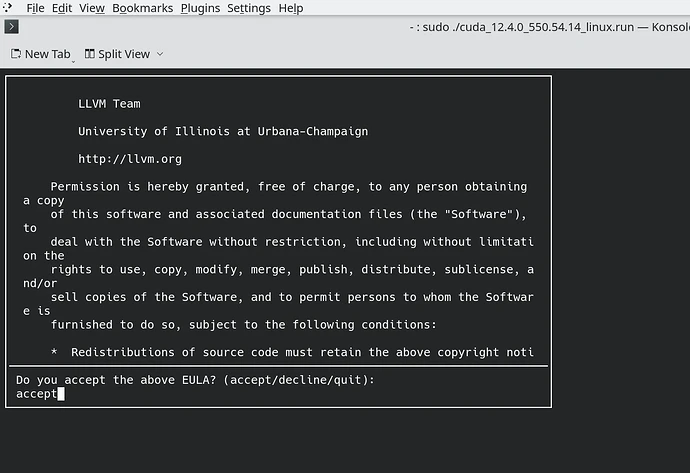Open the Edit menu
This screenshot has width=690, height=473.
(61, 8)
